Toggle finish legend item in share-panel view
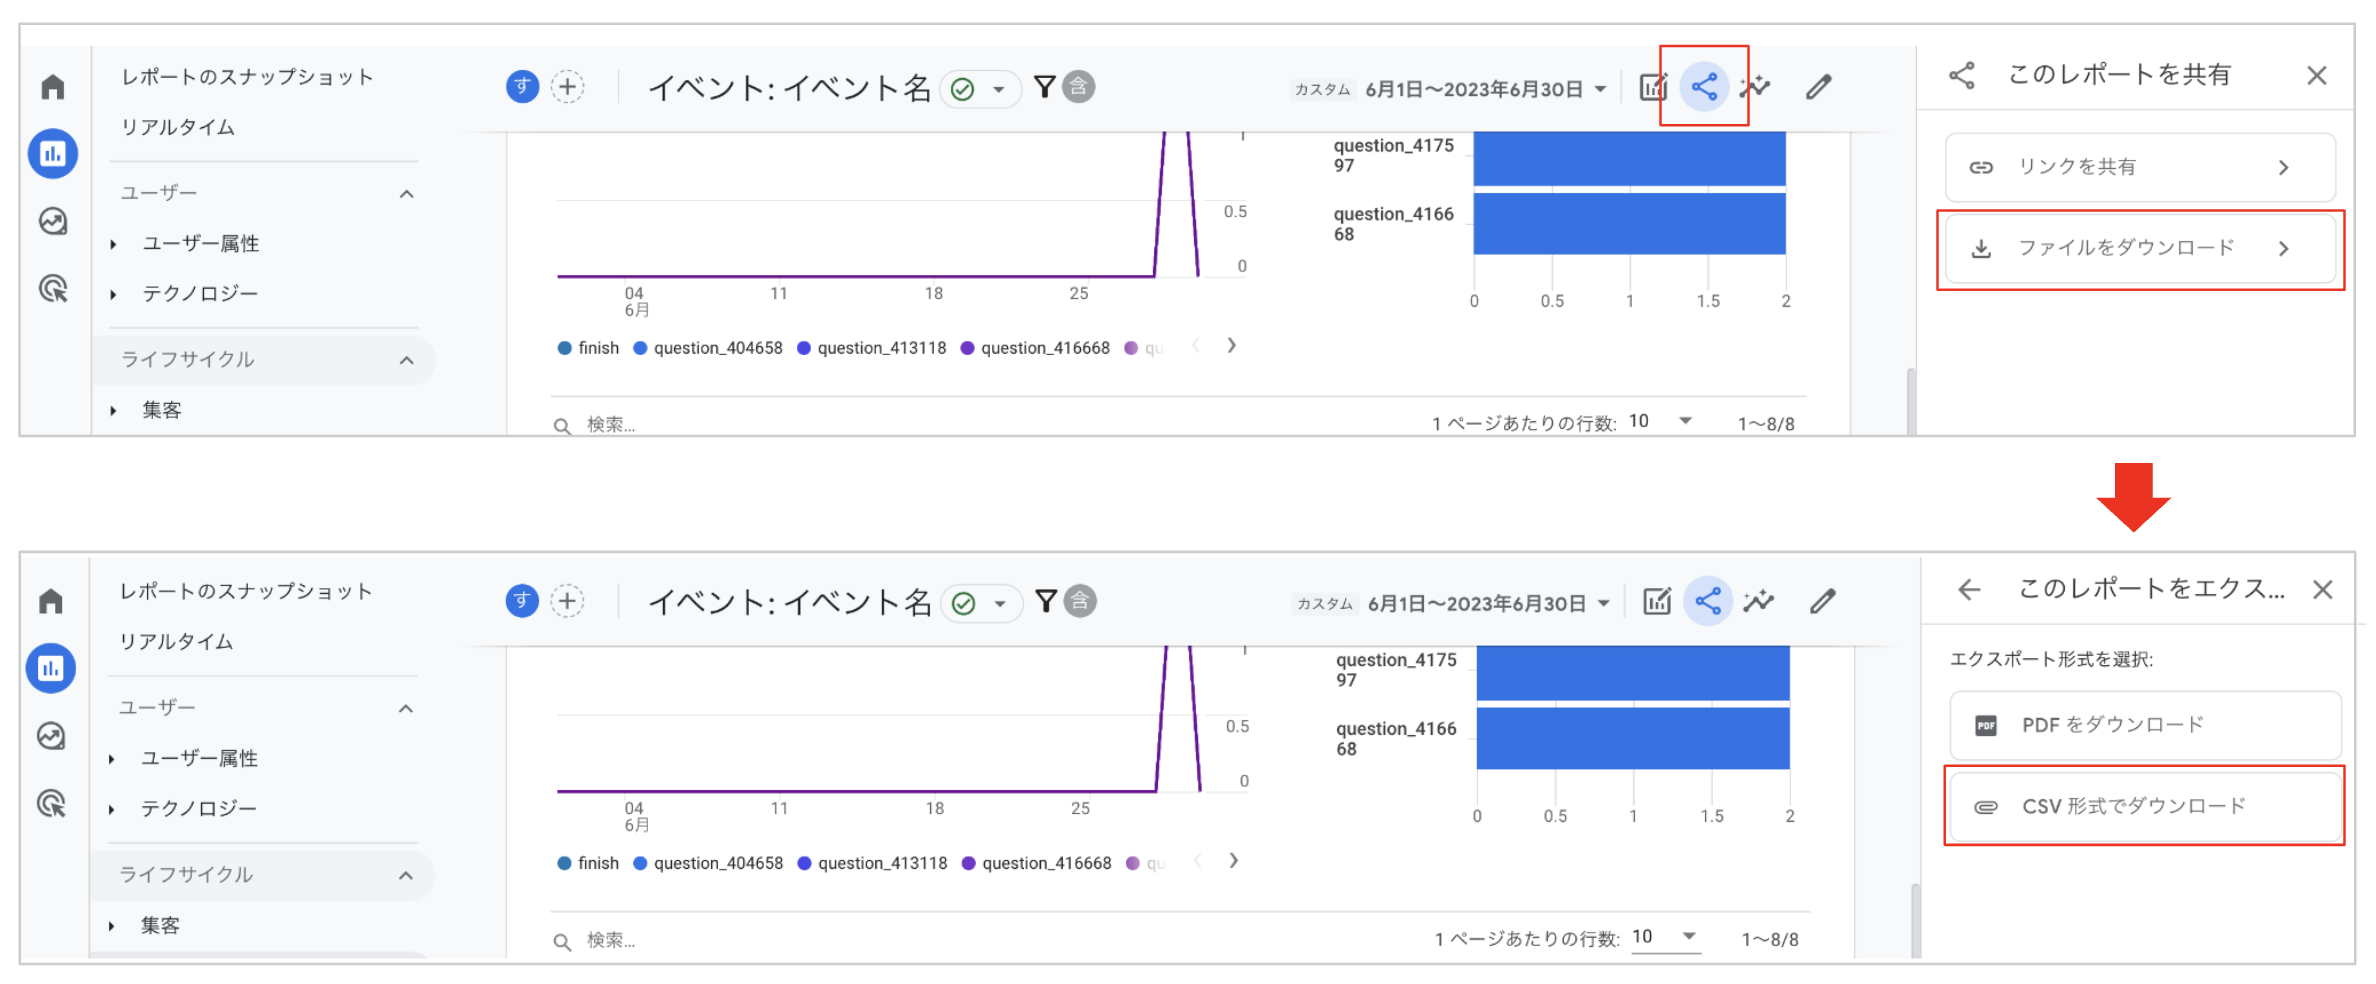The height and width of the screenshot is (984, 2376). tap(589, 348)
